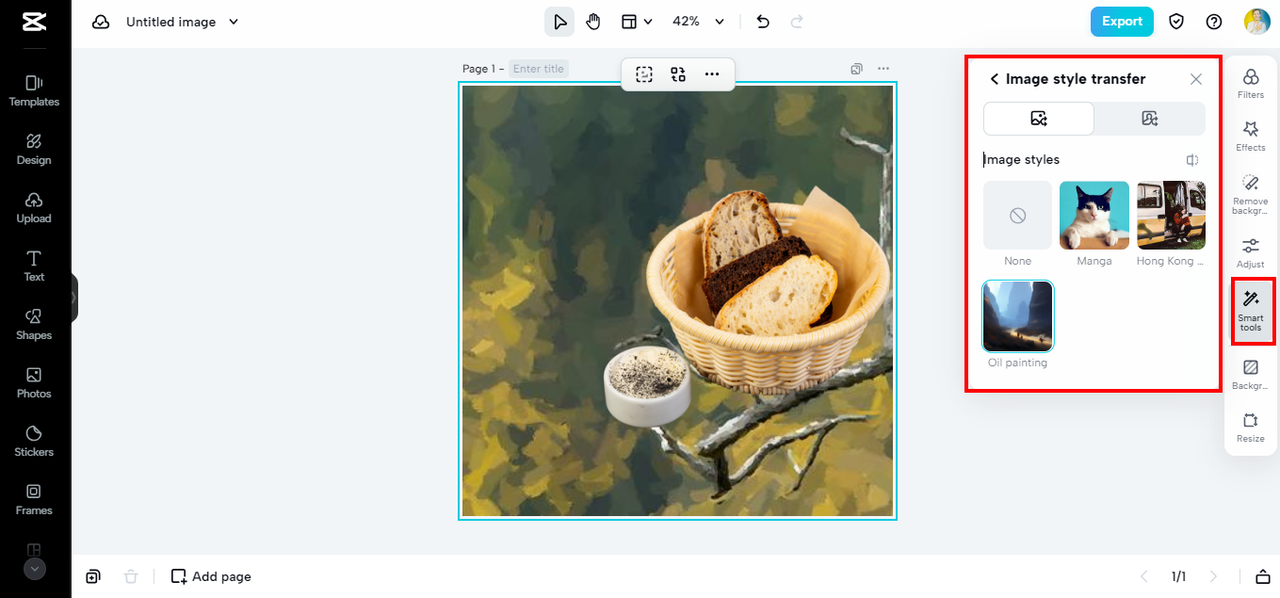Click the crop selection icon in floating toolbar

click(x=644, y=74)
